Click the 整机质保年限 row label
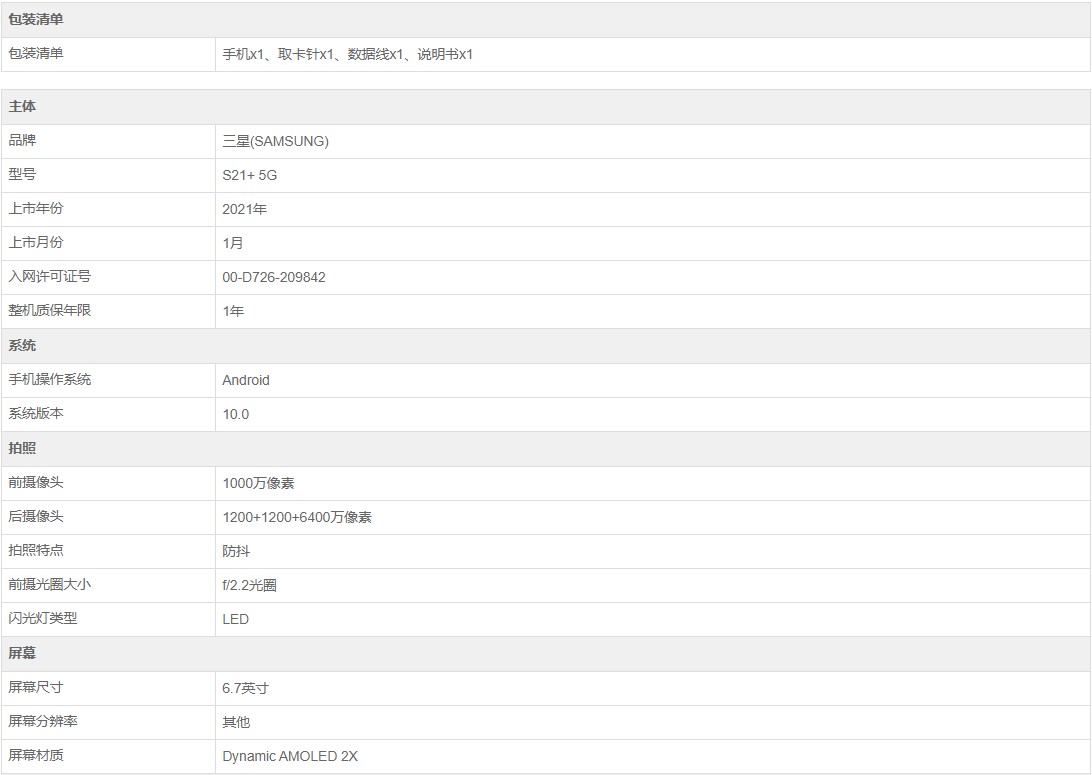Viewport: 1092px width, 775px height. [x=50, y=310]
